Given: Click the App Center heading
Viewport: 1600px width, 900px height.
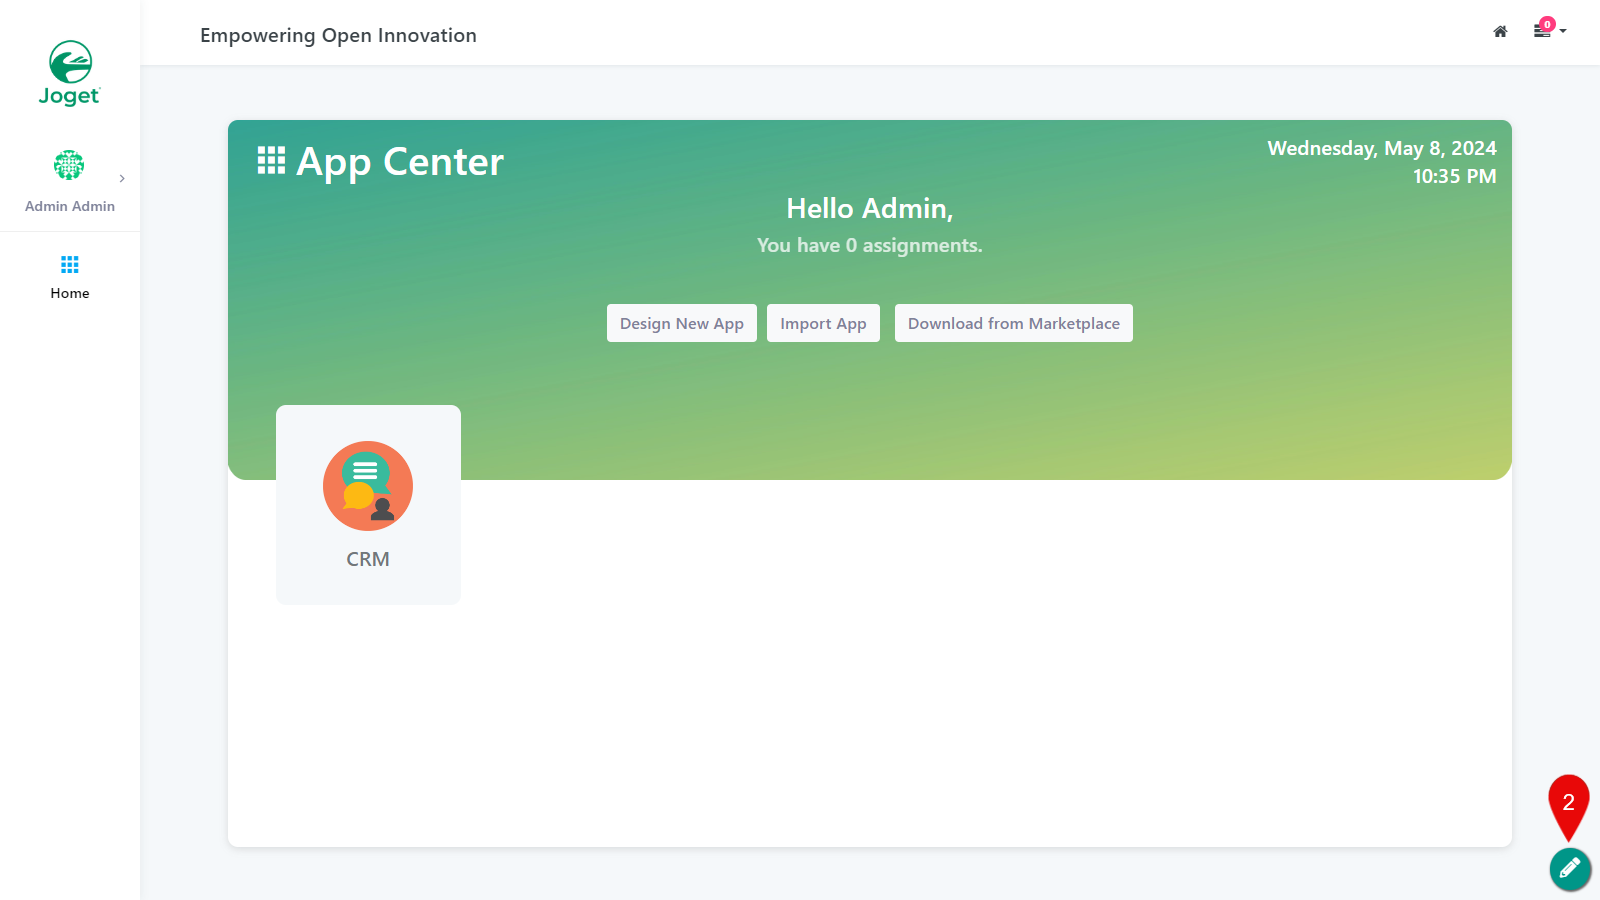Looking at the screenshot, I should click(400, 162).
